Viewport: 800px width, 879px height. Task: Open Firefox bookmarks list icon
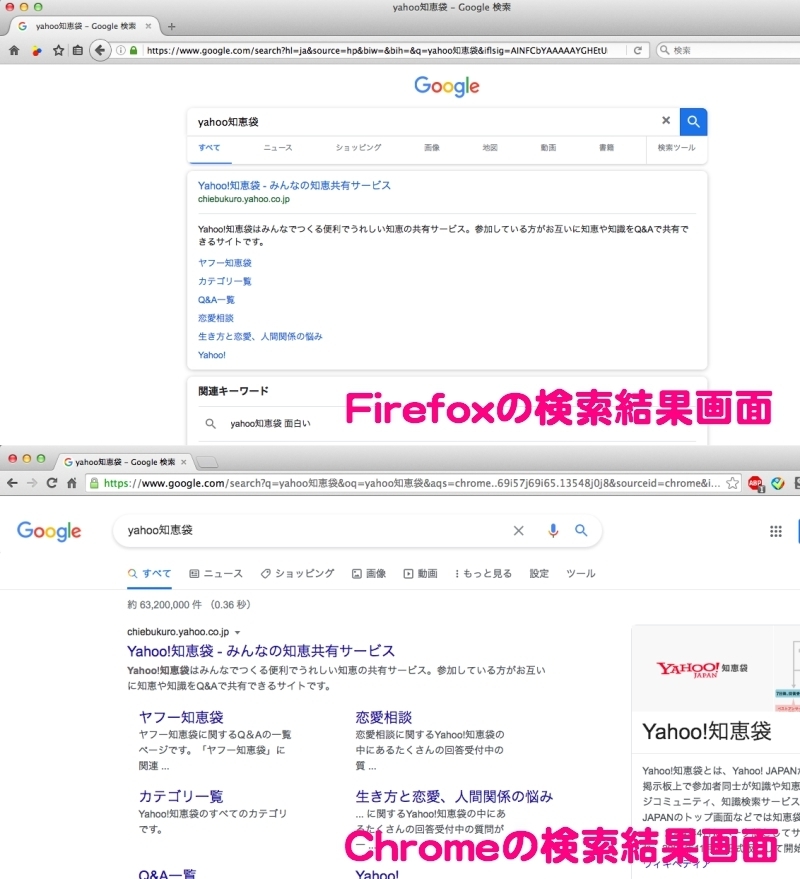pos(78,50)
